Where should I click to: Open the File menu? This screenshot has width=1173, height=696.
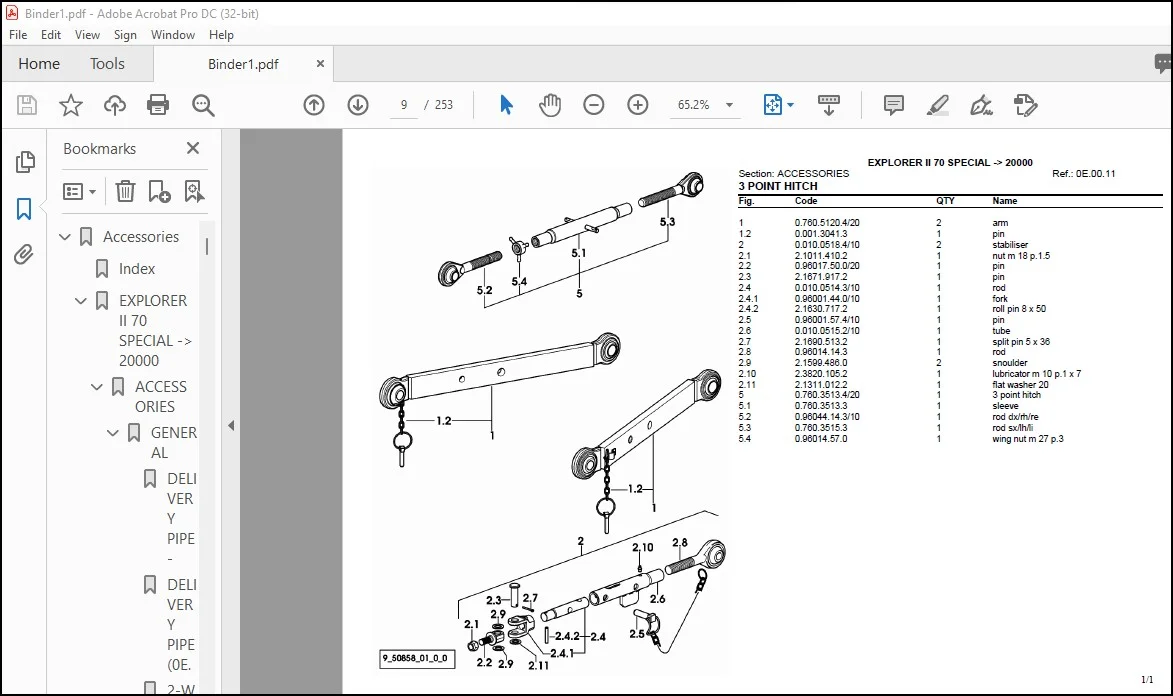18,34
